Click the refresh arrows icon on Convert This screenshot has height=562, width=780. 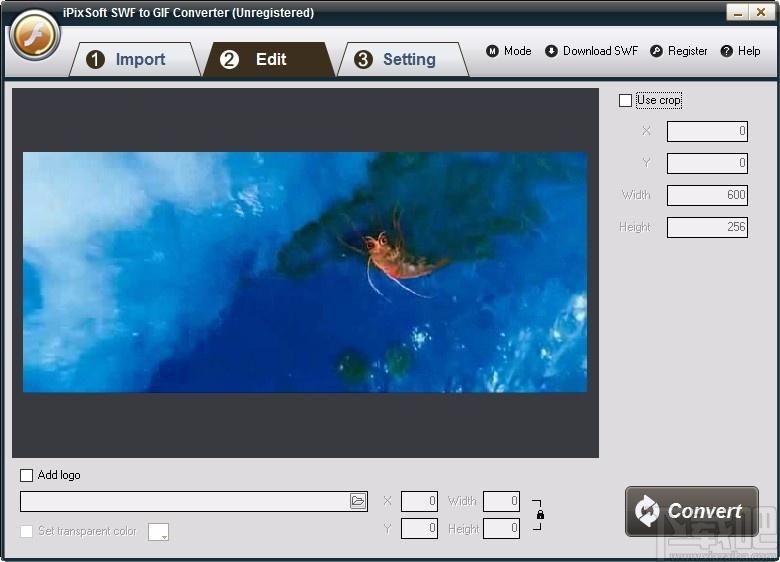[x=647, y=511]
